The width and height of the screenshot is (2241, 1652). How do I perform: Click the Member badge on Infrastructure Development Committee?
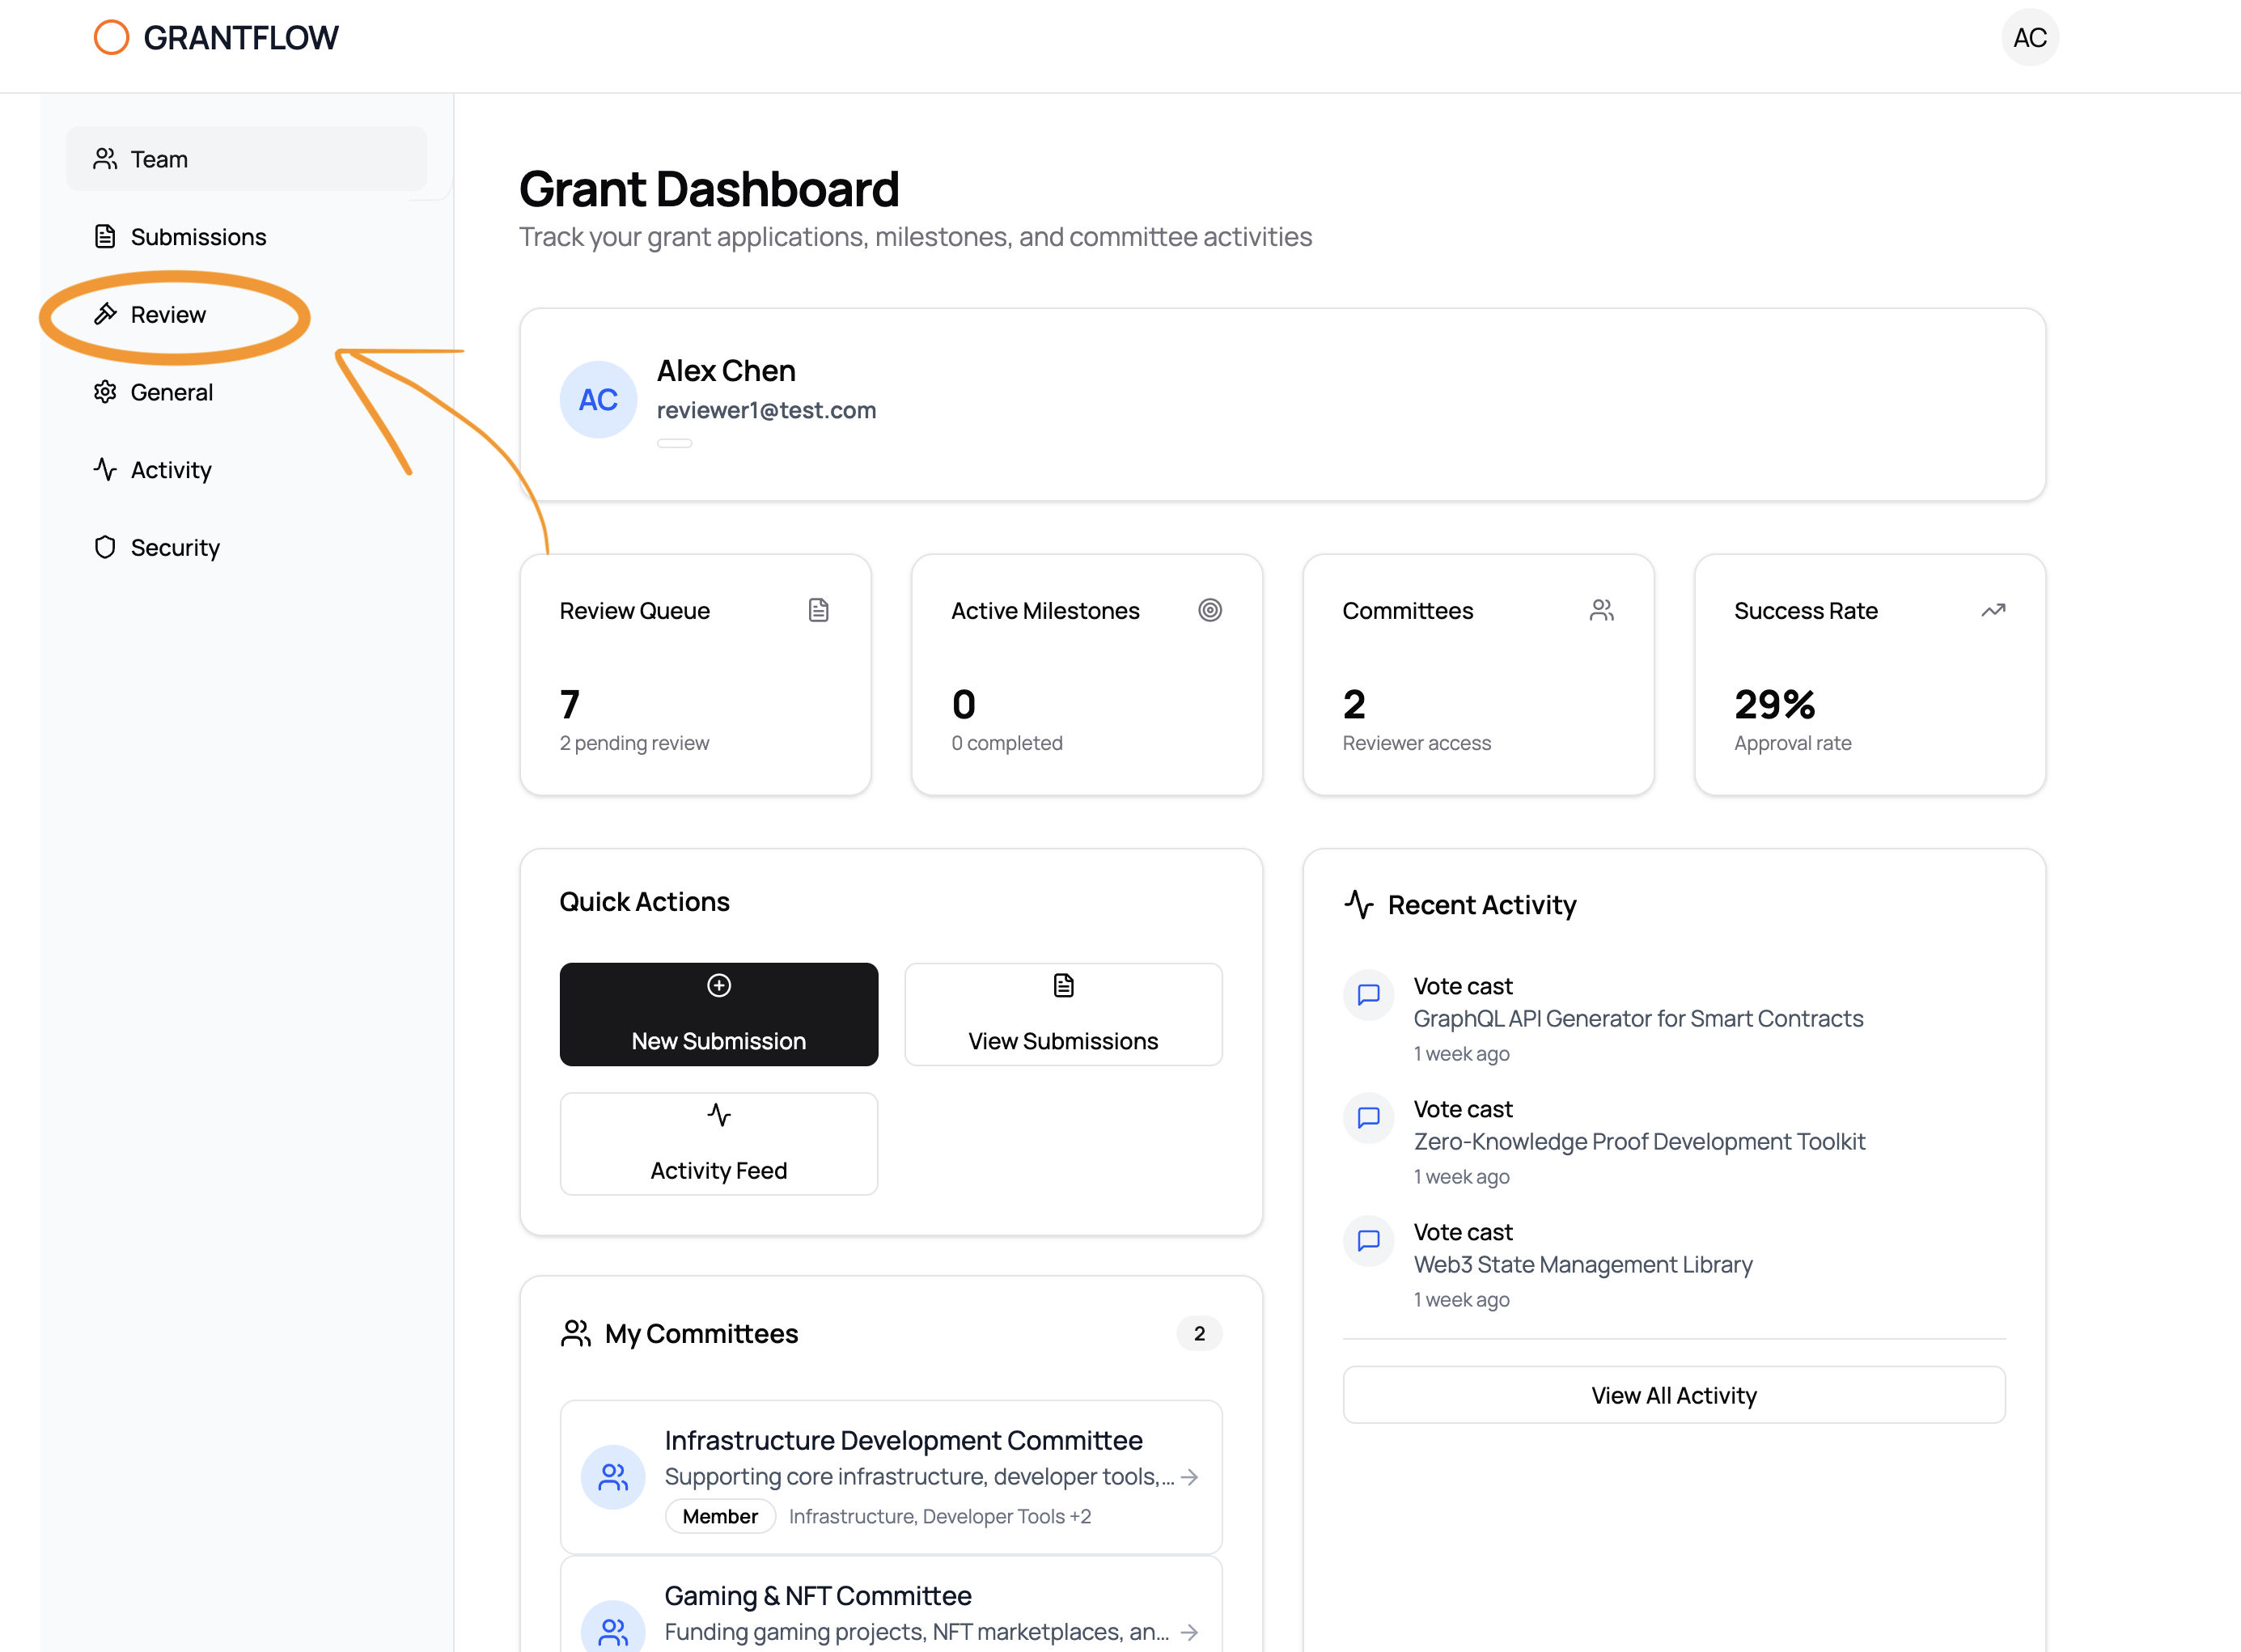719,1516
